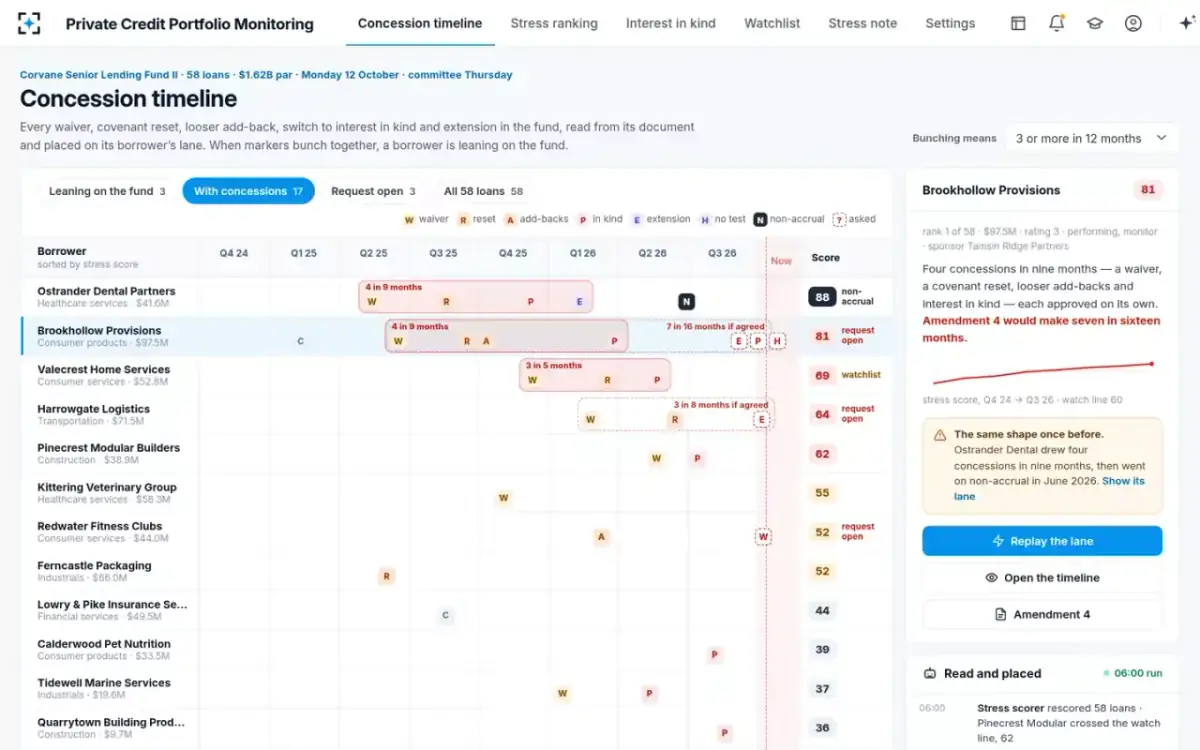
Task: Select the With concessions filter chip
Action: [248, 191]
